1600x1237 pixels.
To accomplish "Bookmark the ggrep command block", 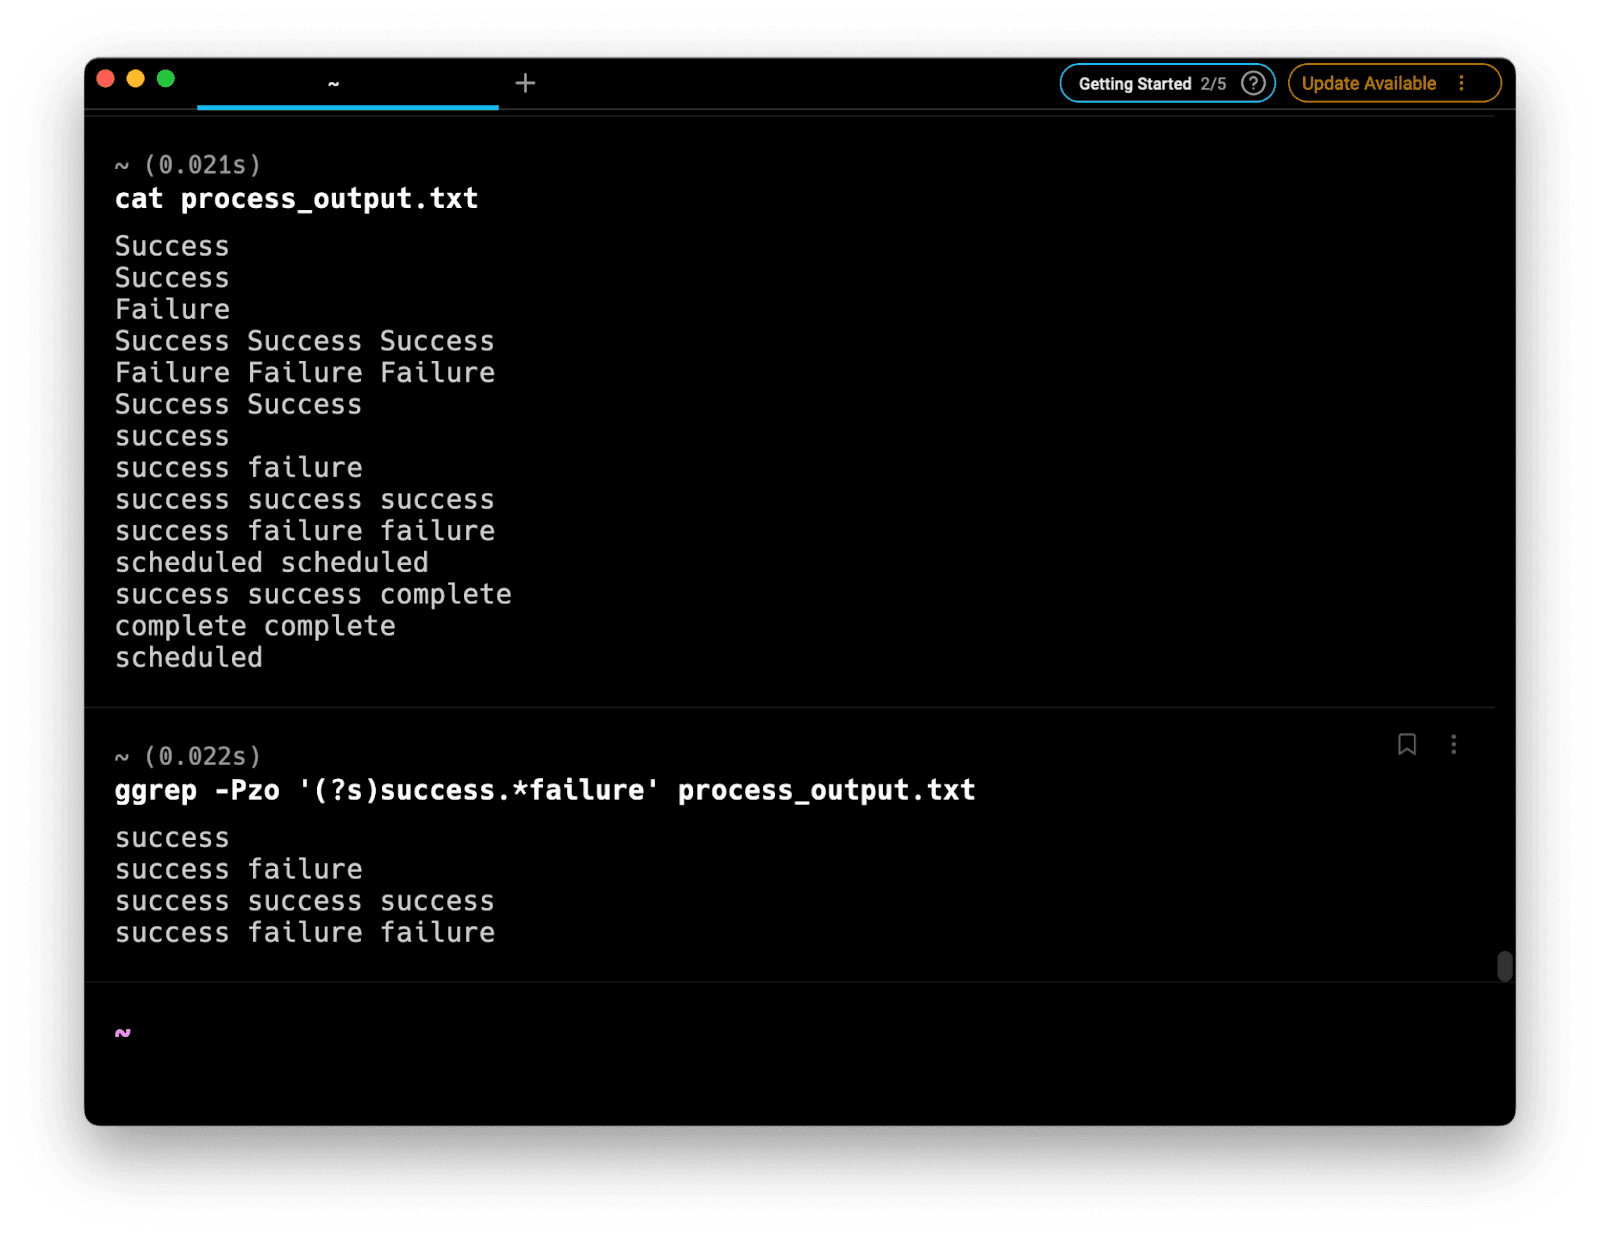I will (1406, 744).
